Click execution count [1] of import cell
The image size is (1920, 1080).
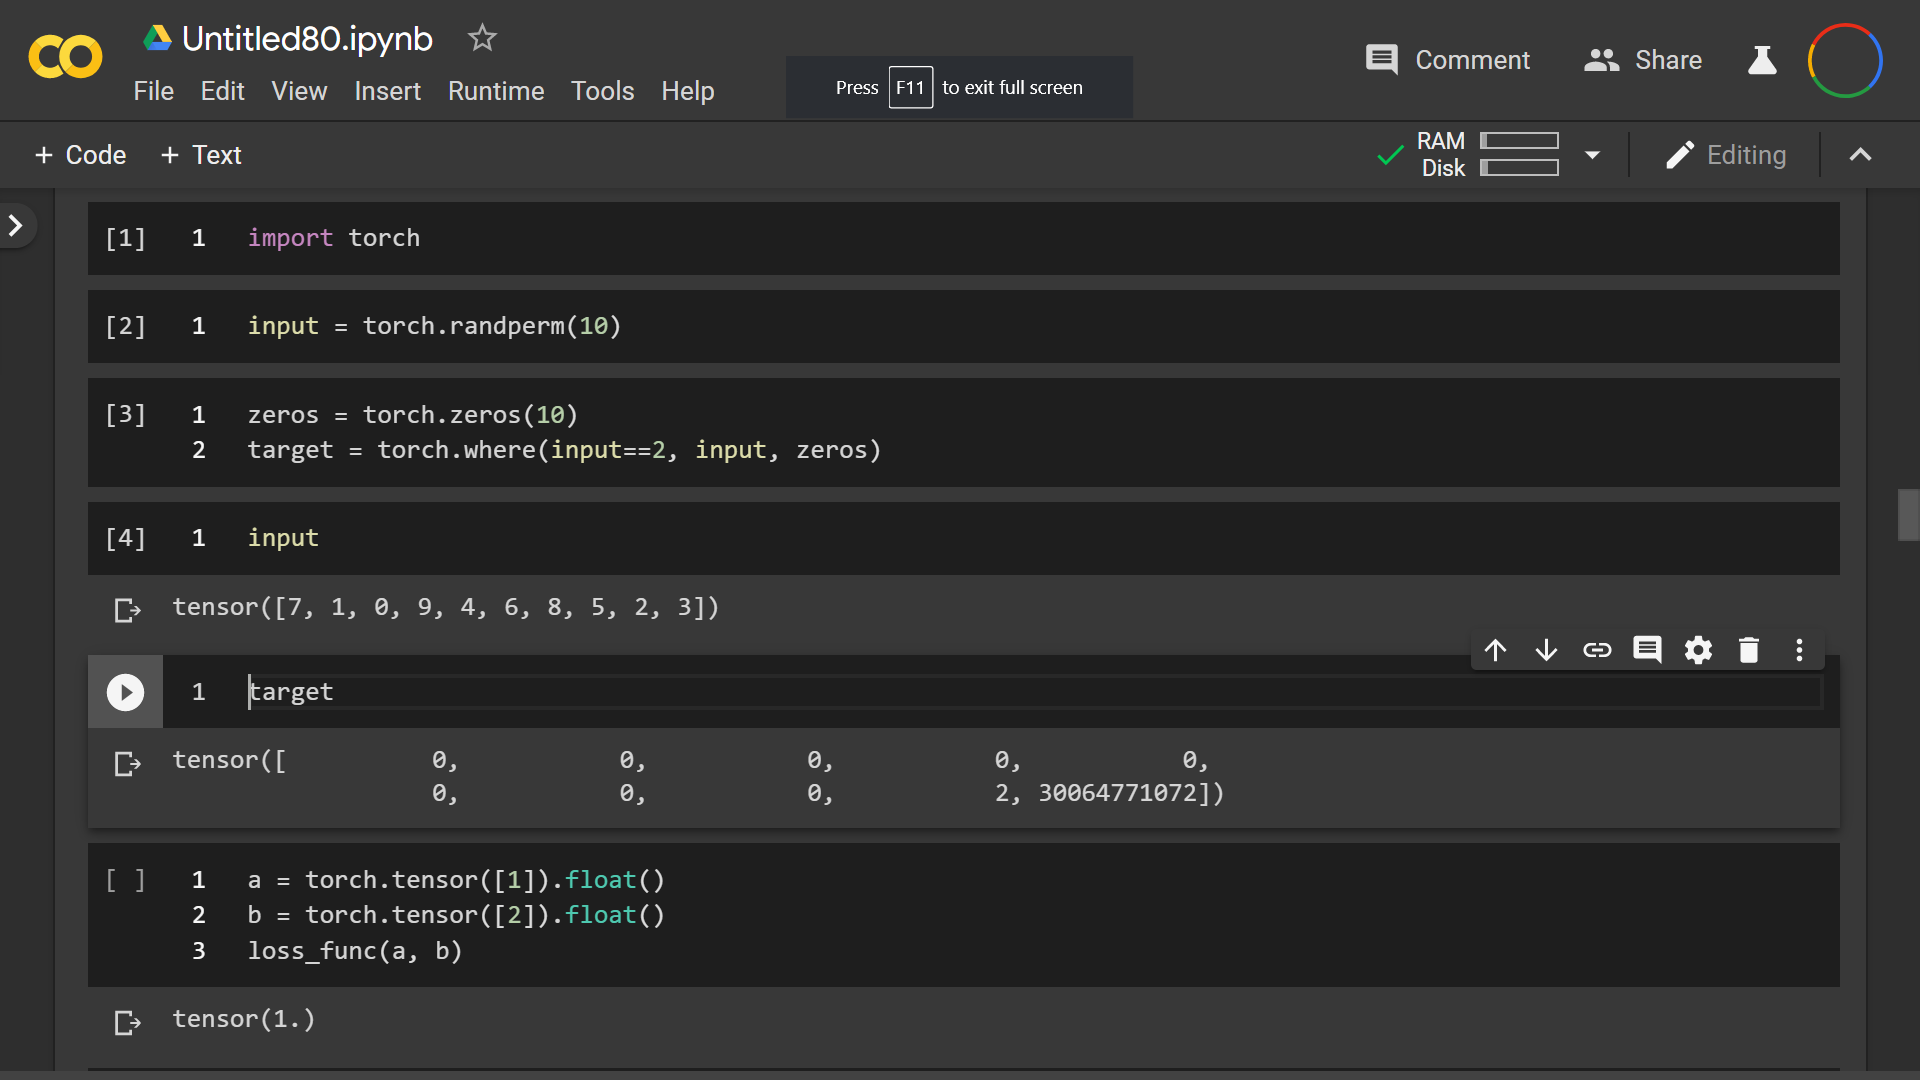pyautogui.click(x=126, y=238)
